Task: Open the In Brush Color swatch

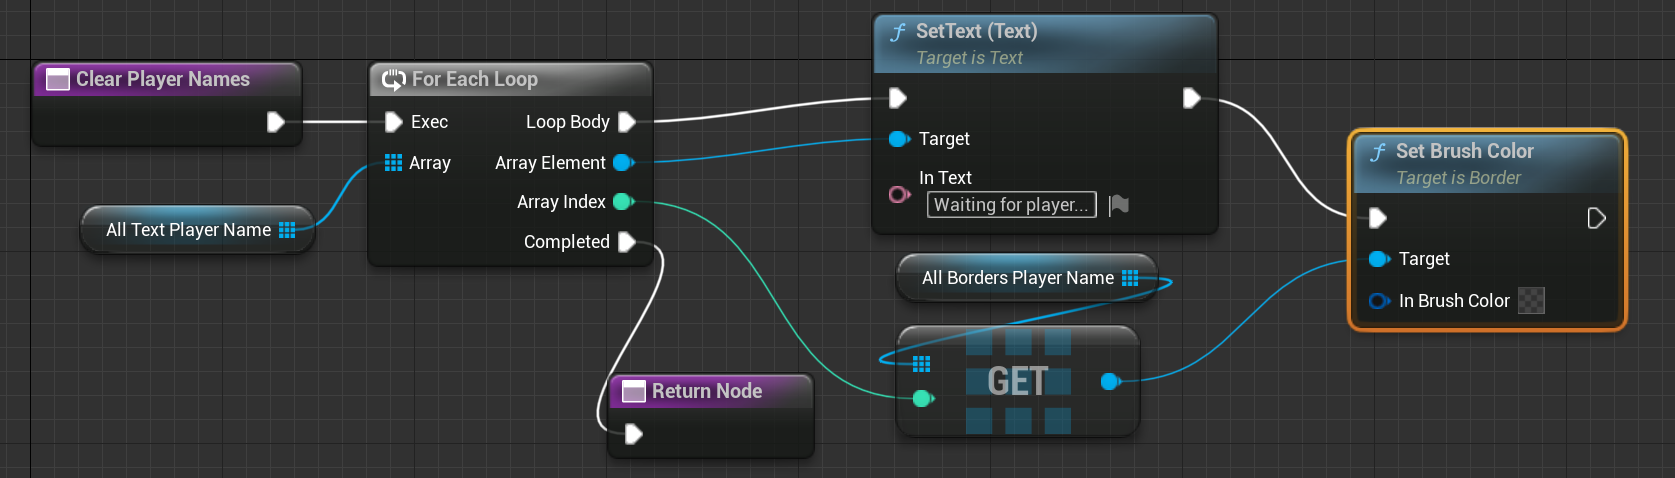Action: (x=1531, y=301)
